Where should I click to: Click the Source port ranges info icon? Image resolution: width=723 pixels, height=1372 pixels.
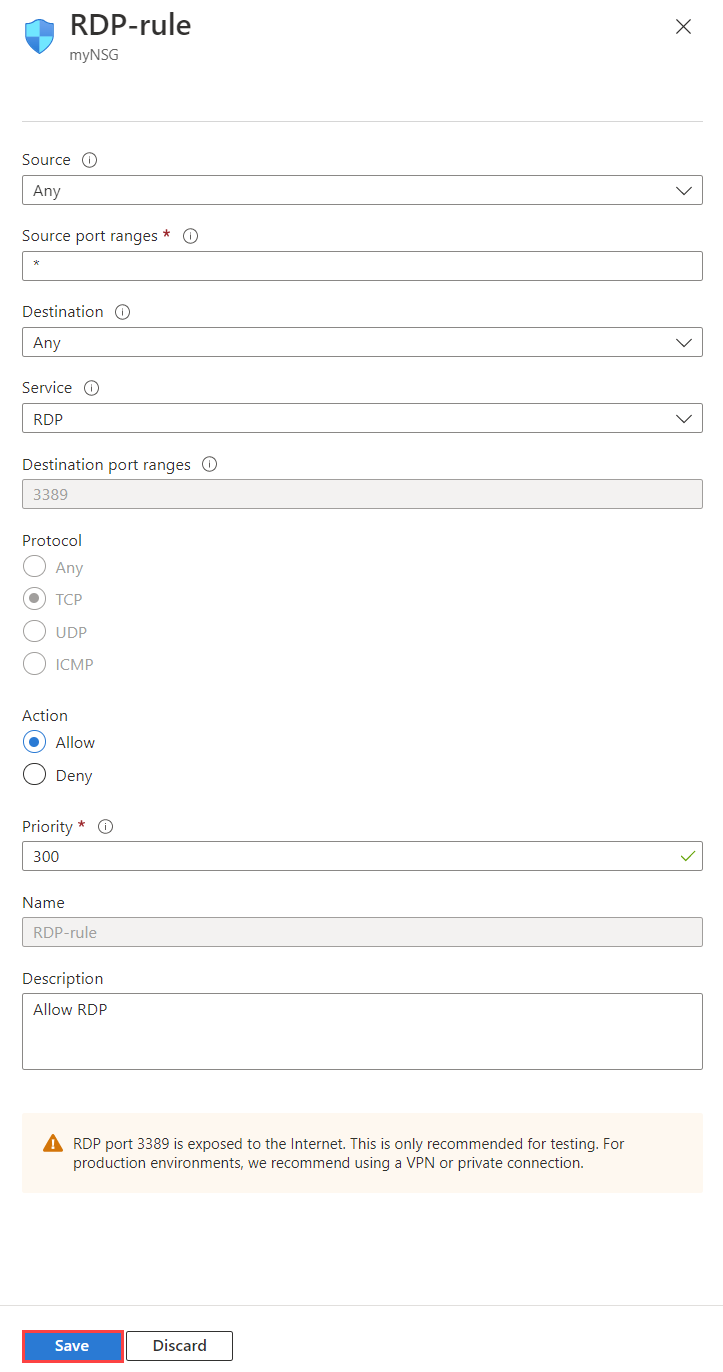click(x=190, y=235)
